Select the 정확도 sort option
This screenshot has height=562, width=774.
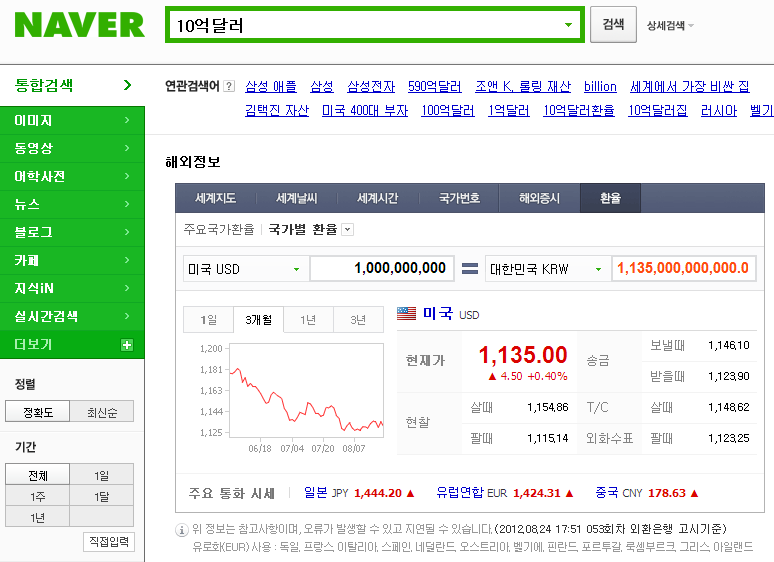pos(37,412)
